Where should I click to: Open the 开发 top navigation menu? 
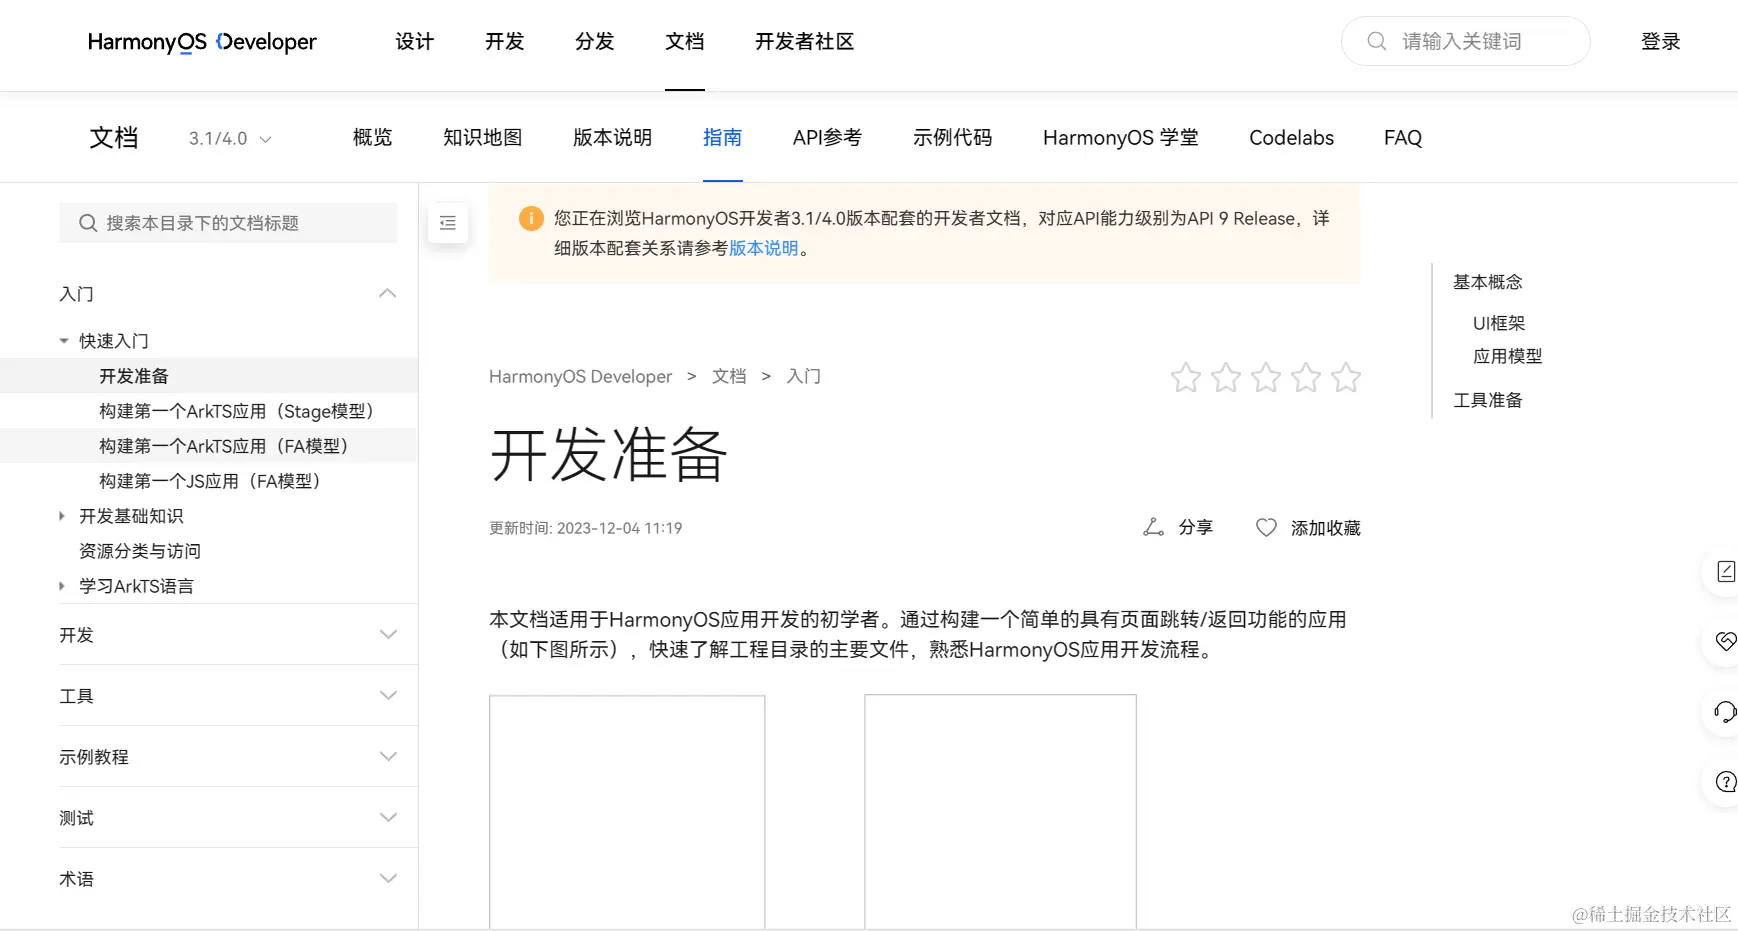(505, 41)
